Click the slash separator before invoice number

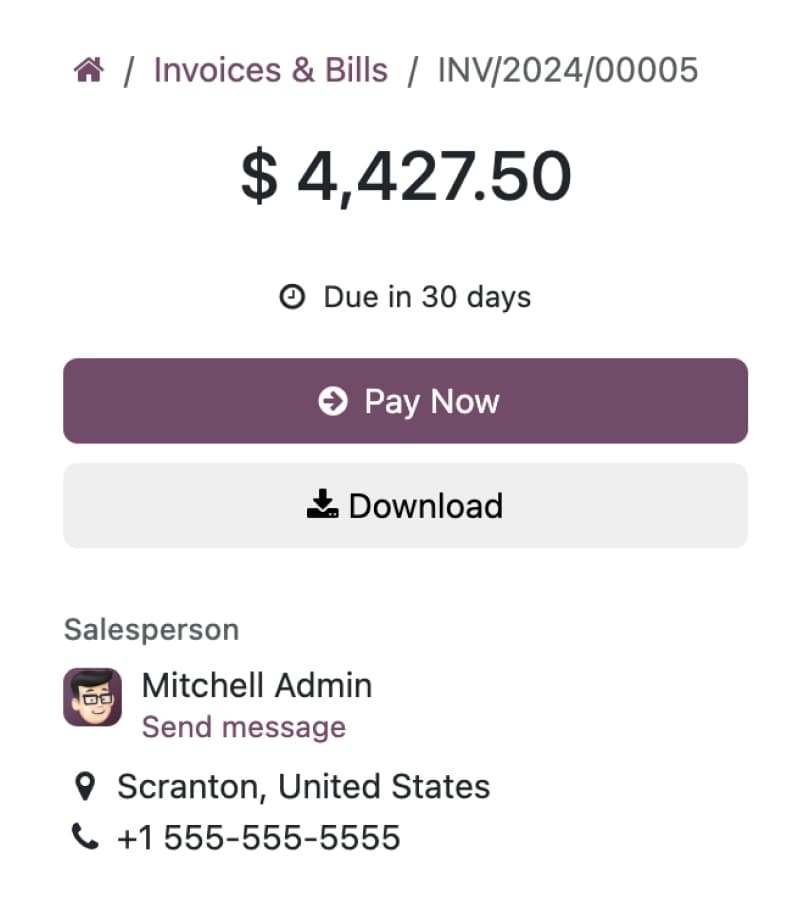click(x=412, y=71)
